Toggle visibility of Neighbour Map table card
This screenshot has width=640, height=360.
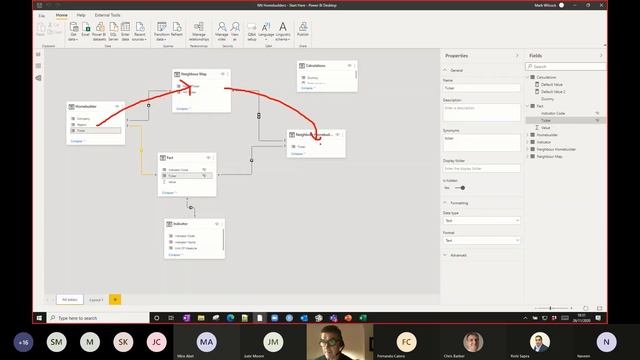222,74
